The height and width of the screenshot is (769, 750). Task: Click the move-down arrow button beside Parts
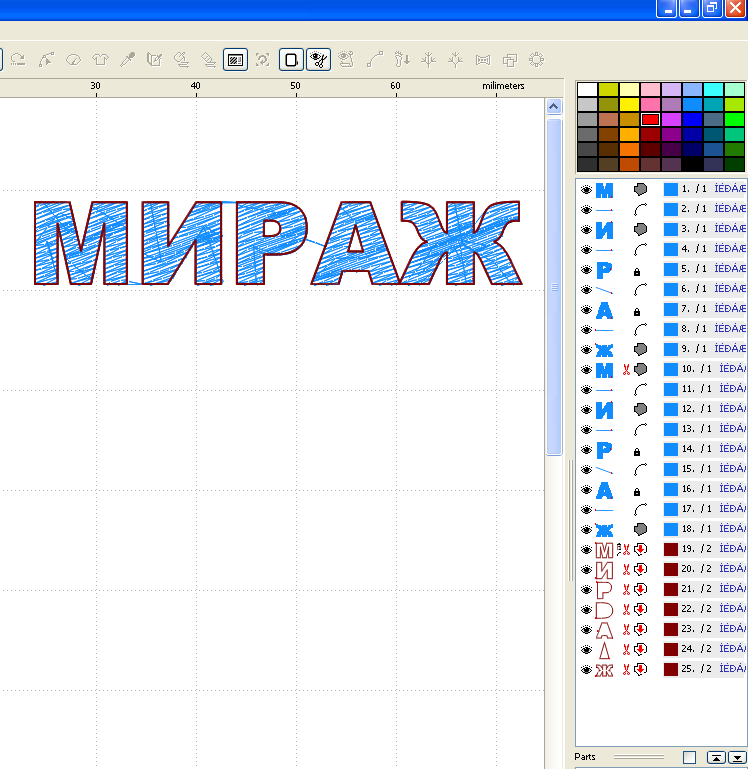(737, 758)
